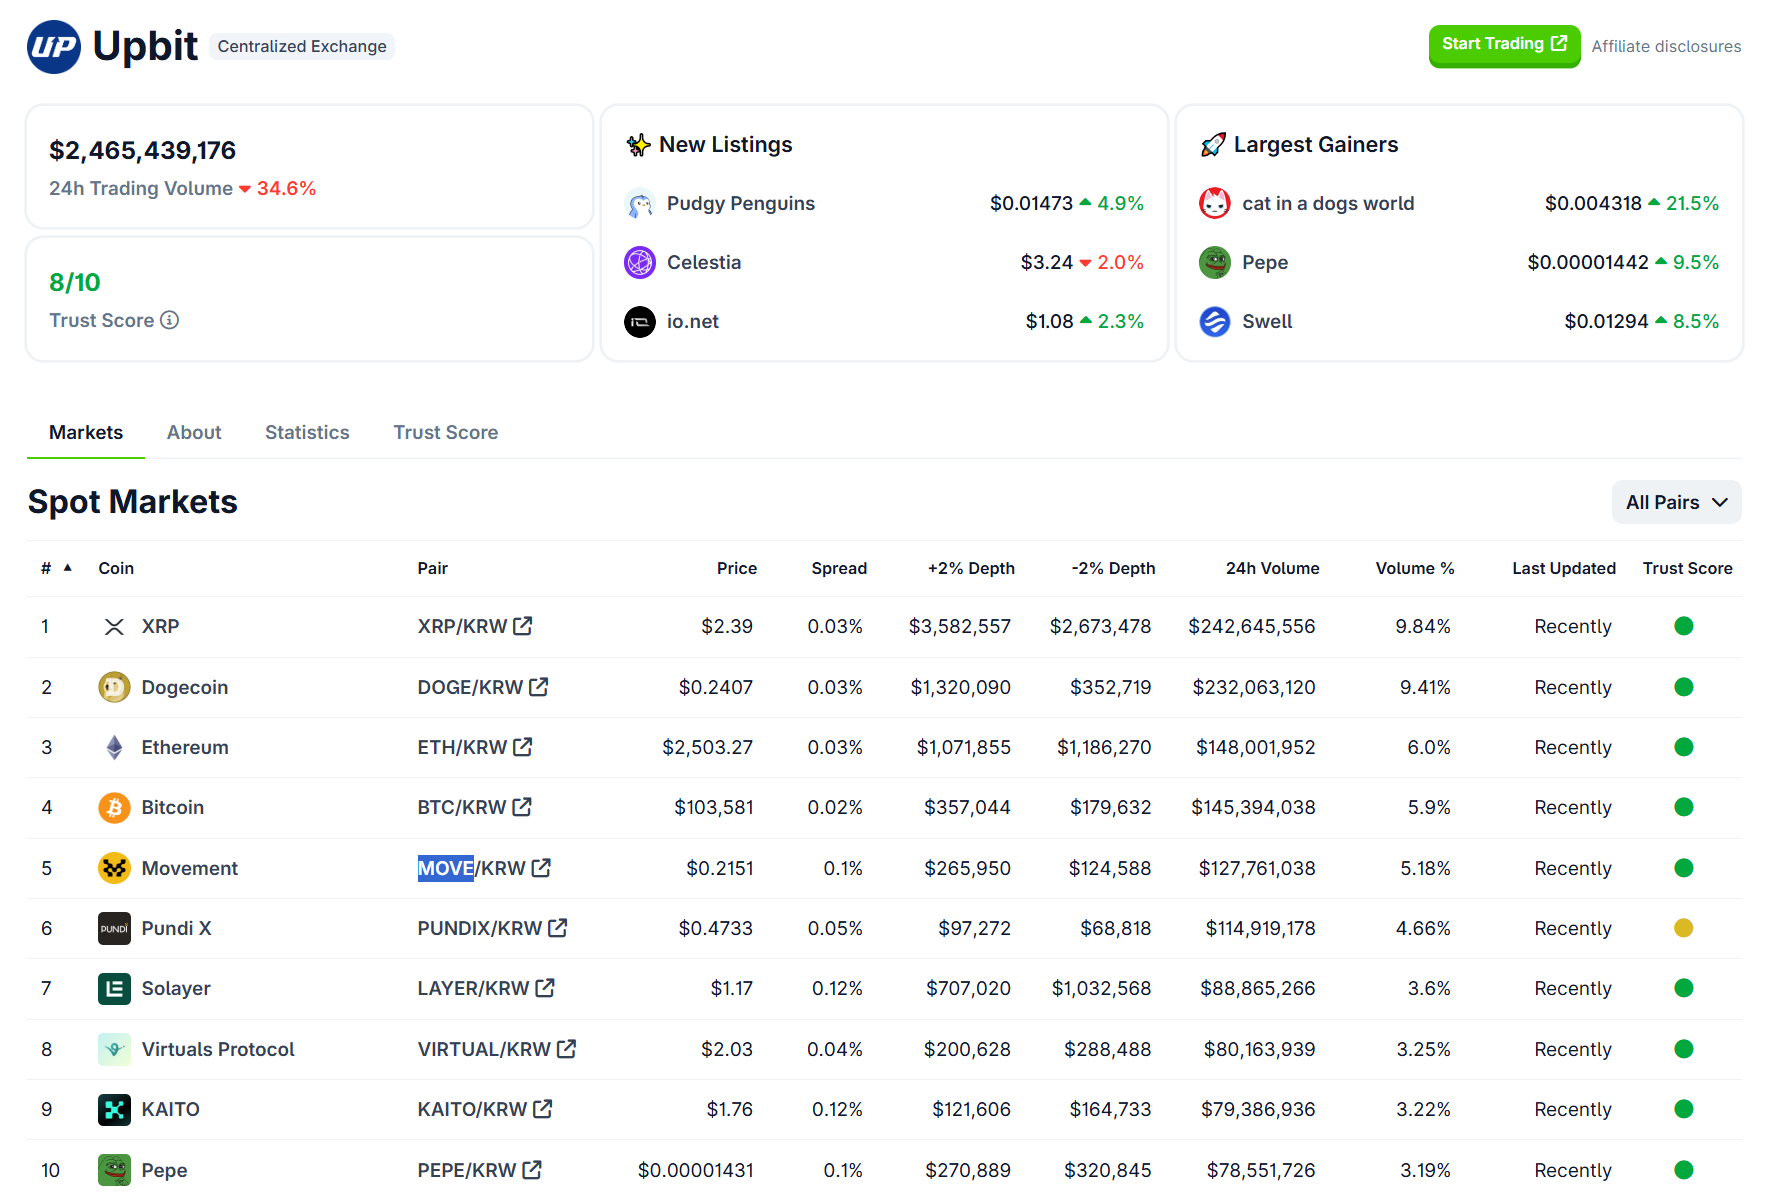Click the Swell coin icon
This screenshot has height=1195, width=1769.
tap(1215, 322)
